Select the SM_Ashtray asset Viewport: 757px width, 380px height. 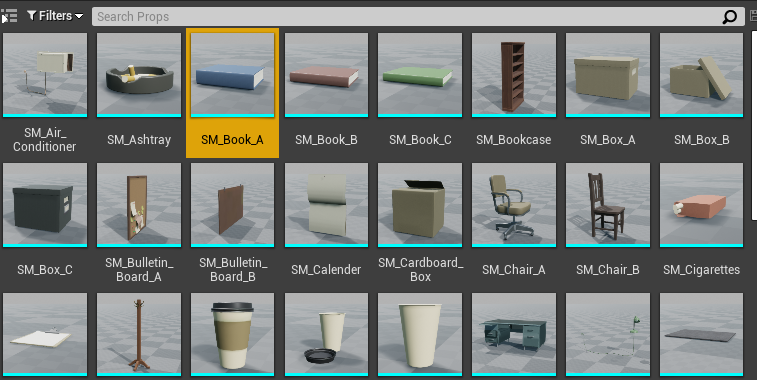pos(139,93)
